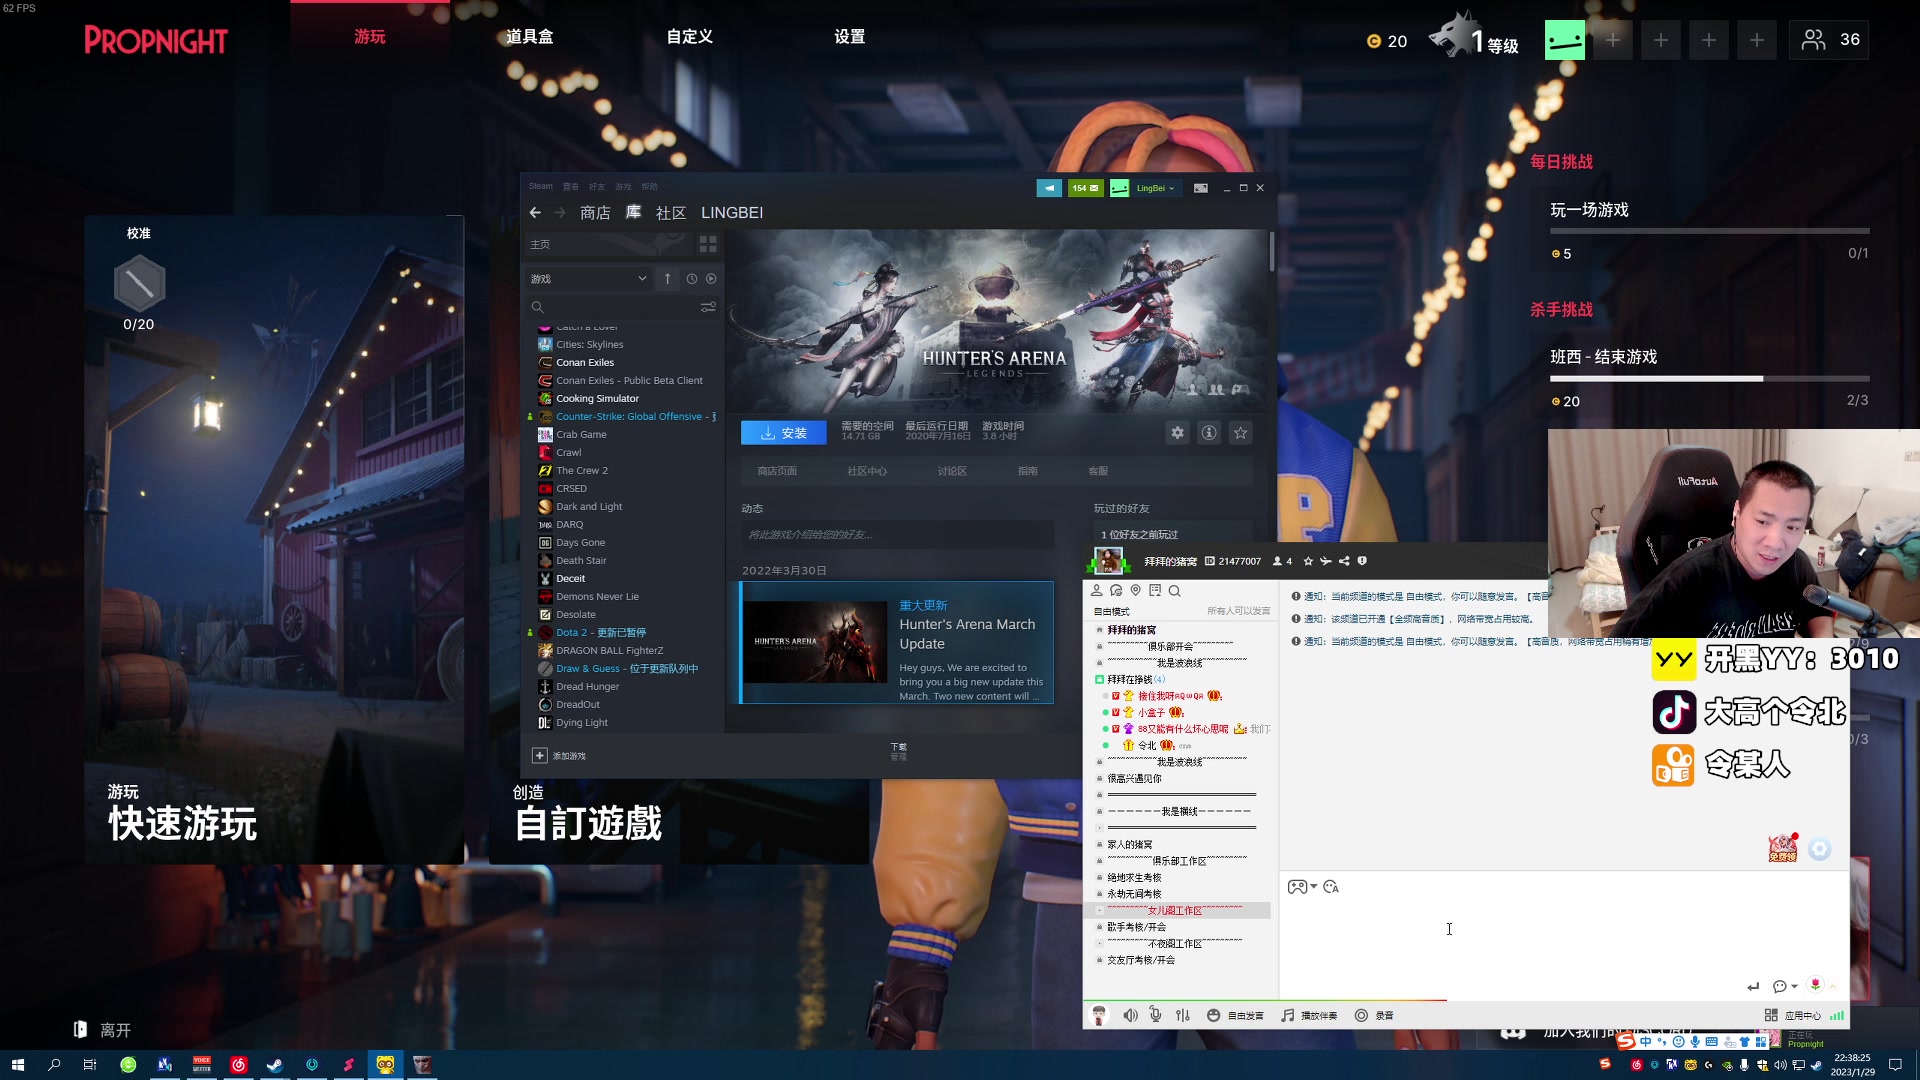The image size is (1920, 1080).
Task: Switch Steam library to grid view icon
Action: pos(708,244)
